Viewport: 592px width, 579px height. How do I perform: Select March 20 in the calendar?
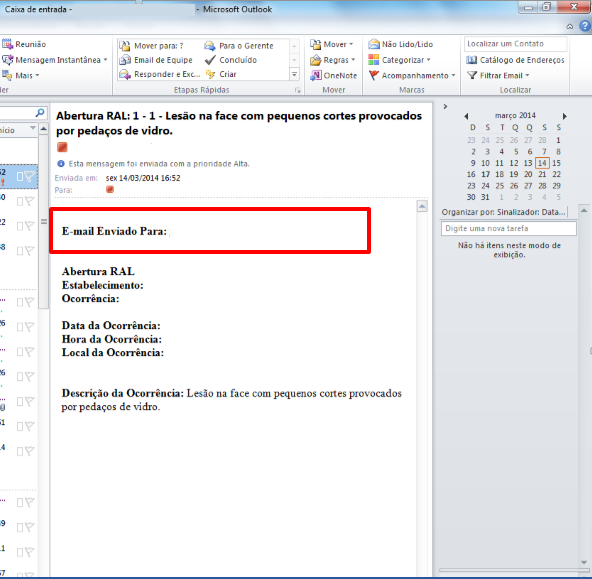528,174
